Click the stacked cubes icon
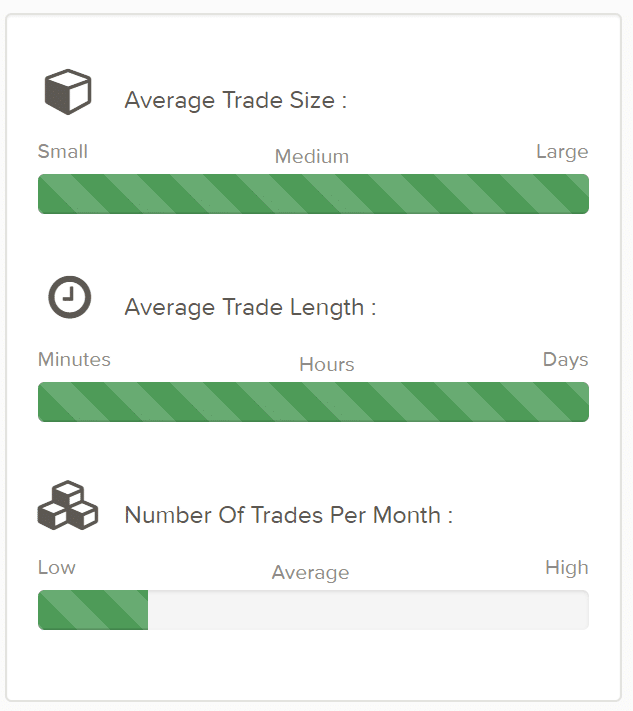 coord(68,505)
